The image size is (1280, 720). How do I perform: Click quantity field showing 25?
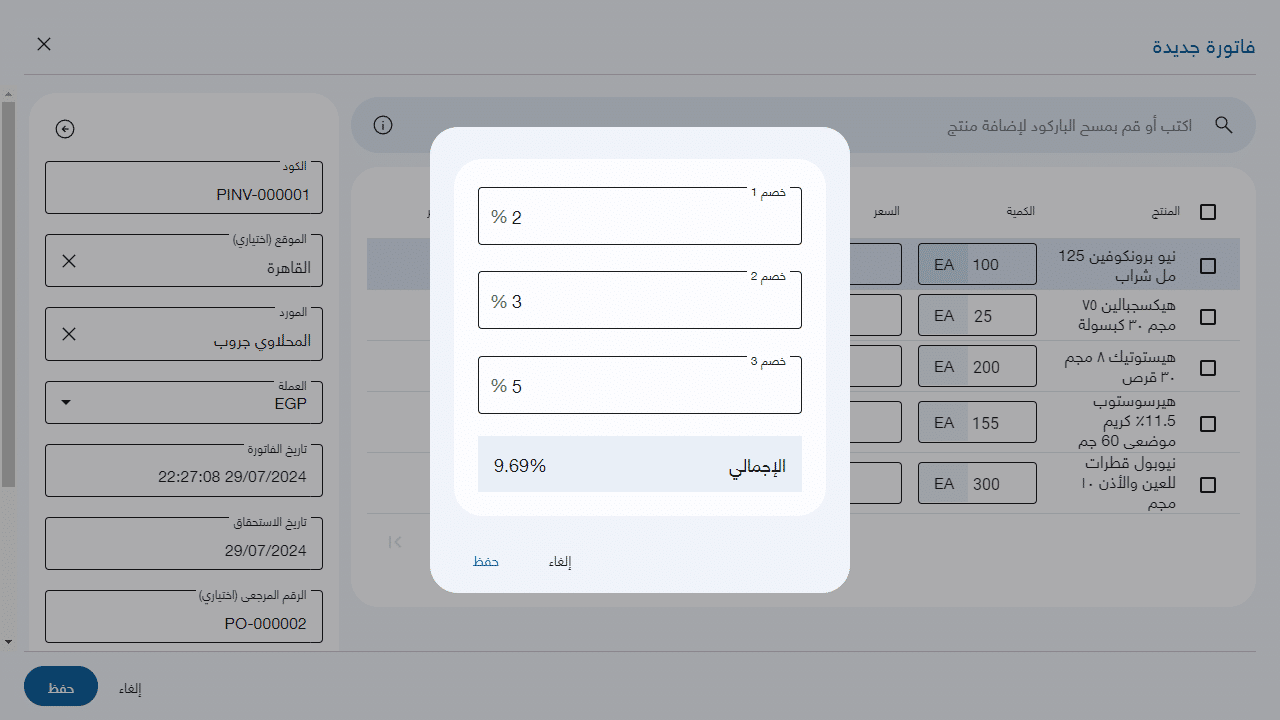coord(1002,315)
